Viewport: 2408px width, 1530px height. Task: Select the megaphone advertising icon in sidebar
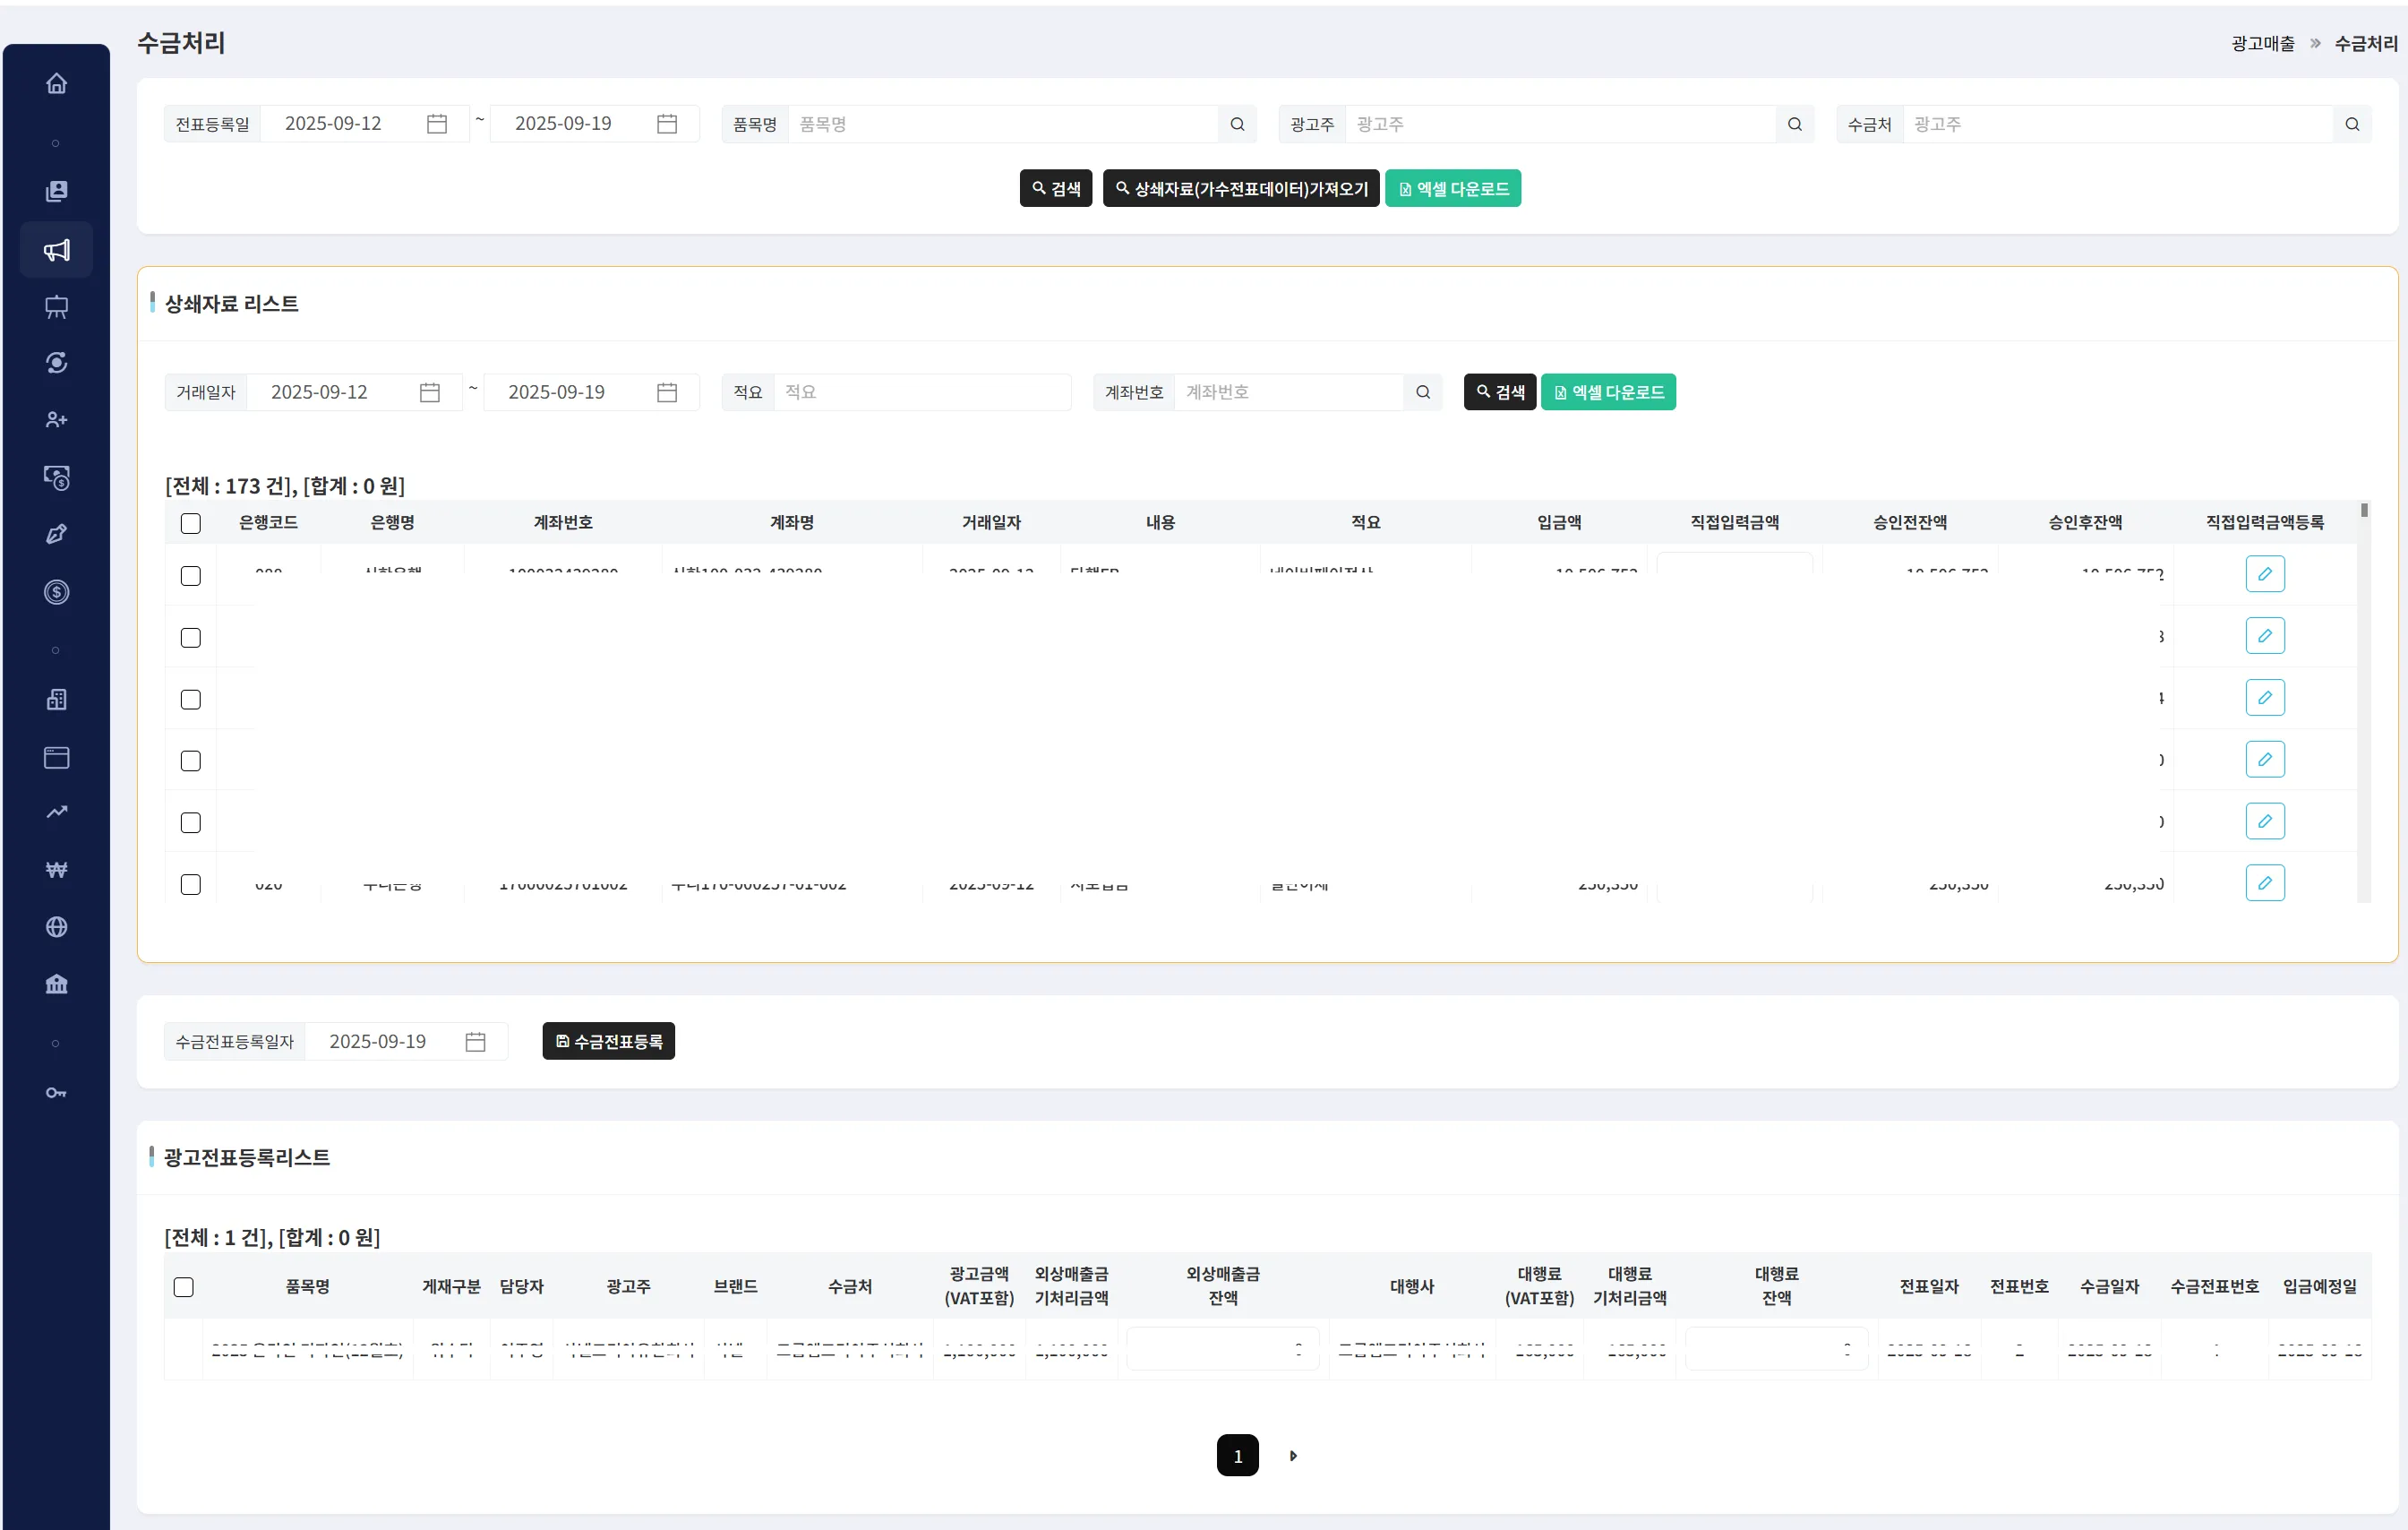coord(56,250)
